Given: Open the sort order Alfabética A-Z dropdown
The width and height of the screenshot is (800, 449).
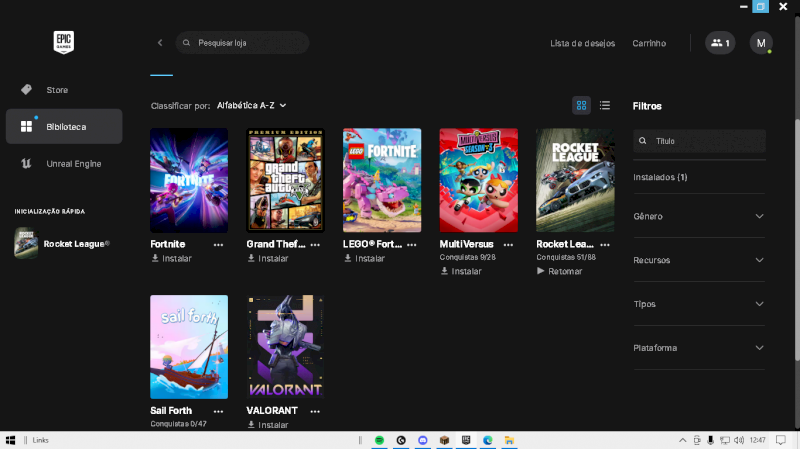Looking at the screenshot, I should point(252,105).
